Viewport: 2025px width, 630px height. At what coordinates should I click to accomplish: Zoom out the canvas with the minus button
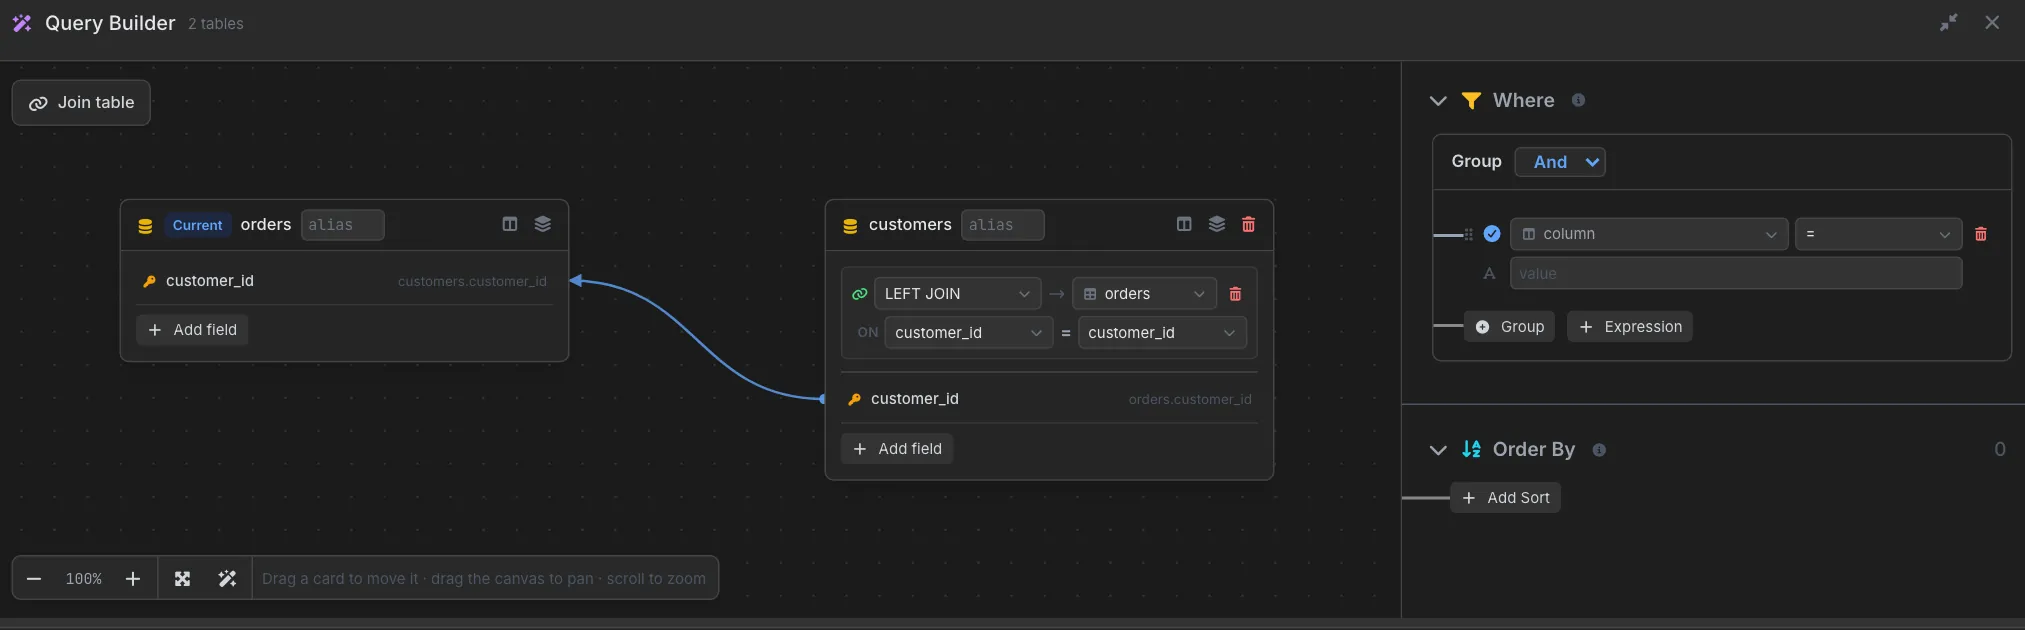(x=34, y=579)
